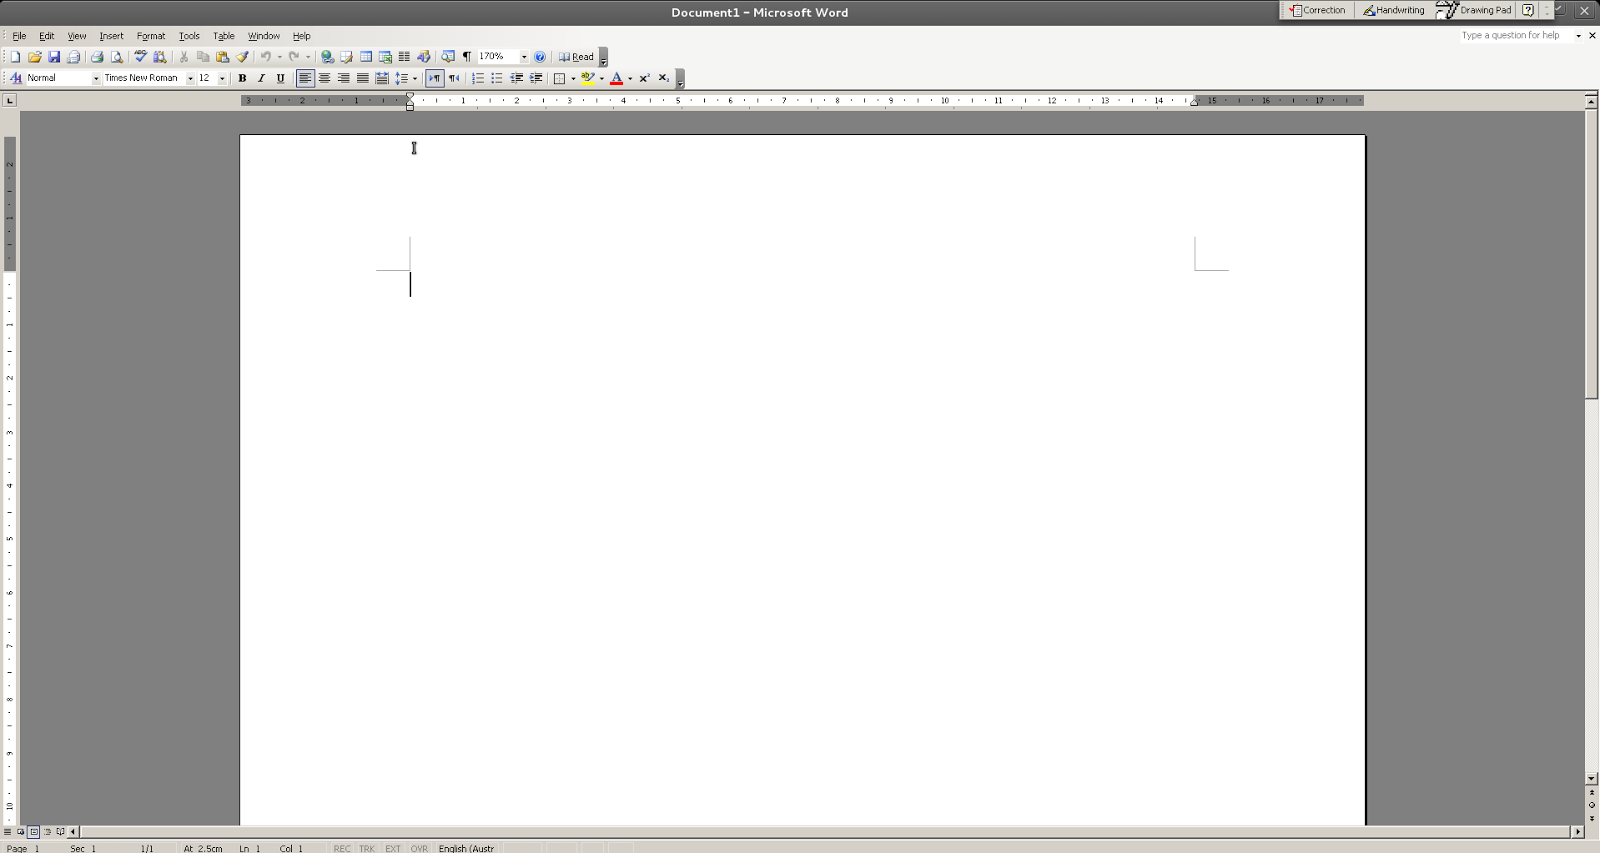
Task: Open the Format menu
Action: click(151, 36)
